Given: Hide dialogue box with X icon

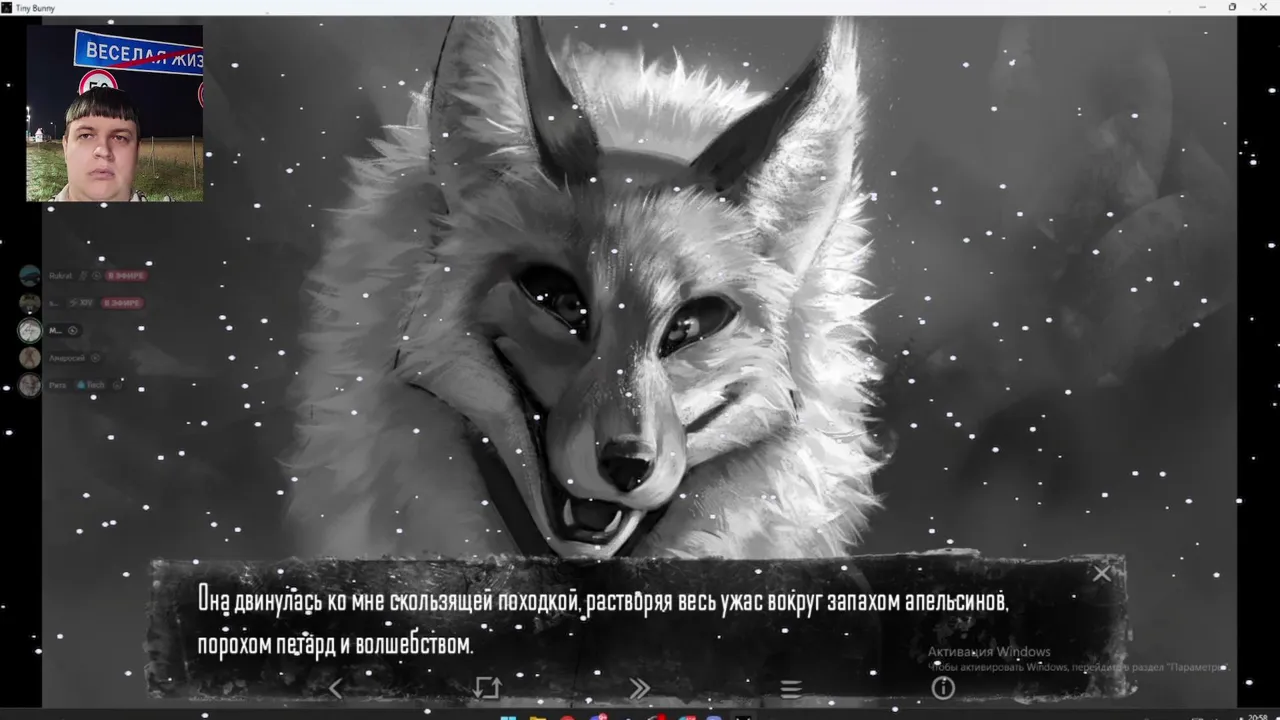Looking at the screenshot, I should [x=1101, y=574].
